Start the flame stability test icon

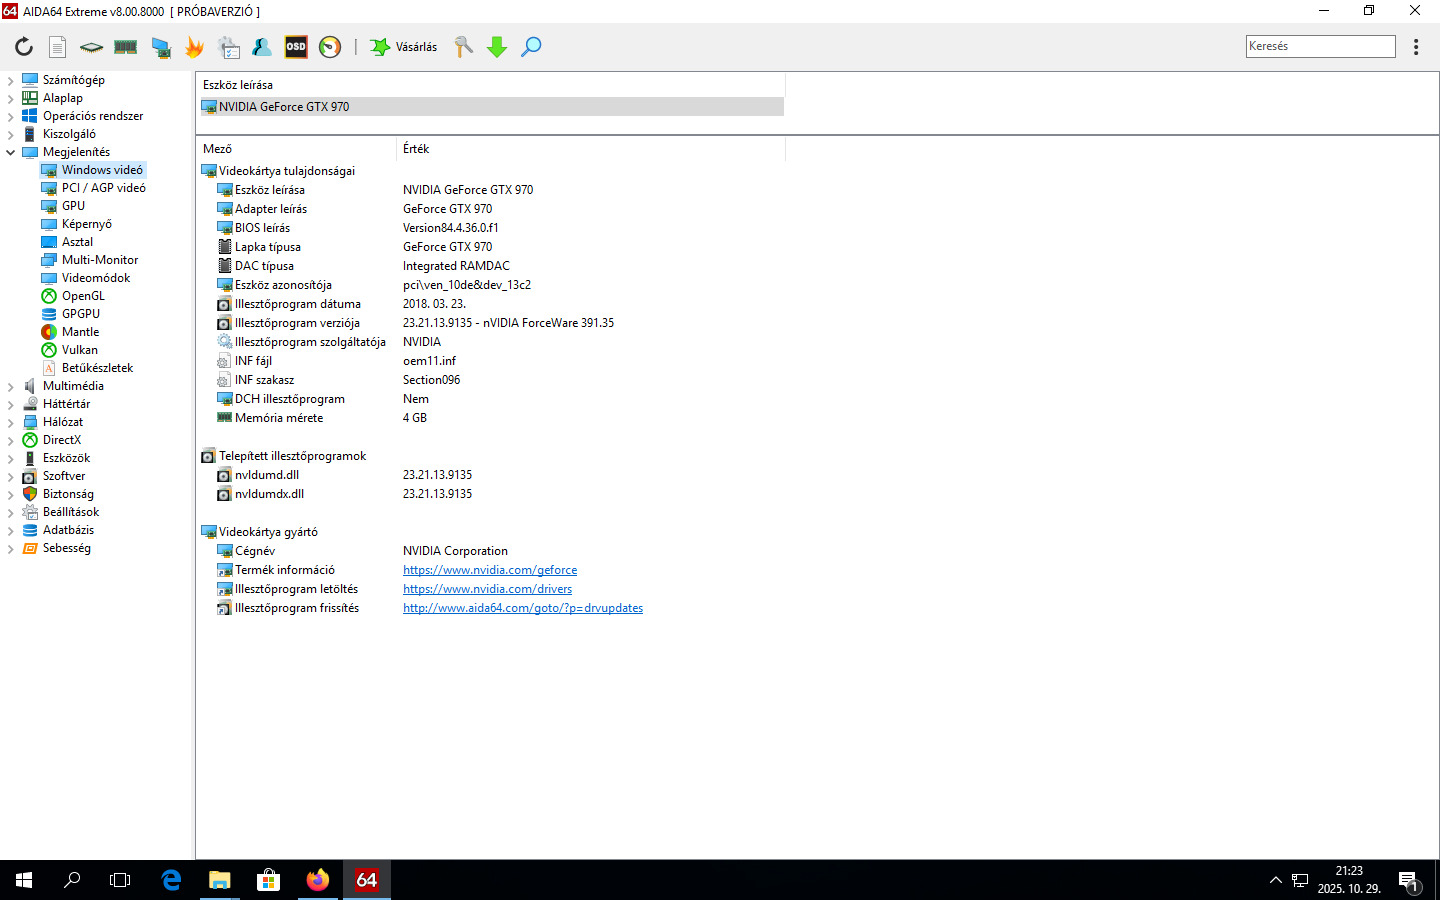click(194, 47)
